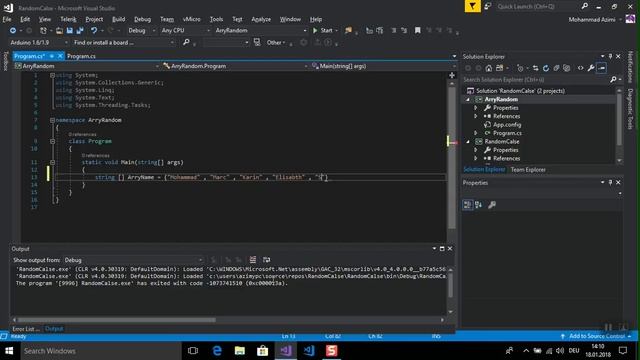Click the wrench Properties icon in Solution Explorer toolbar
640x360 pixels.
(591, 68)
